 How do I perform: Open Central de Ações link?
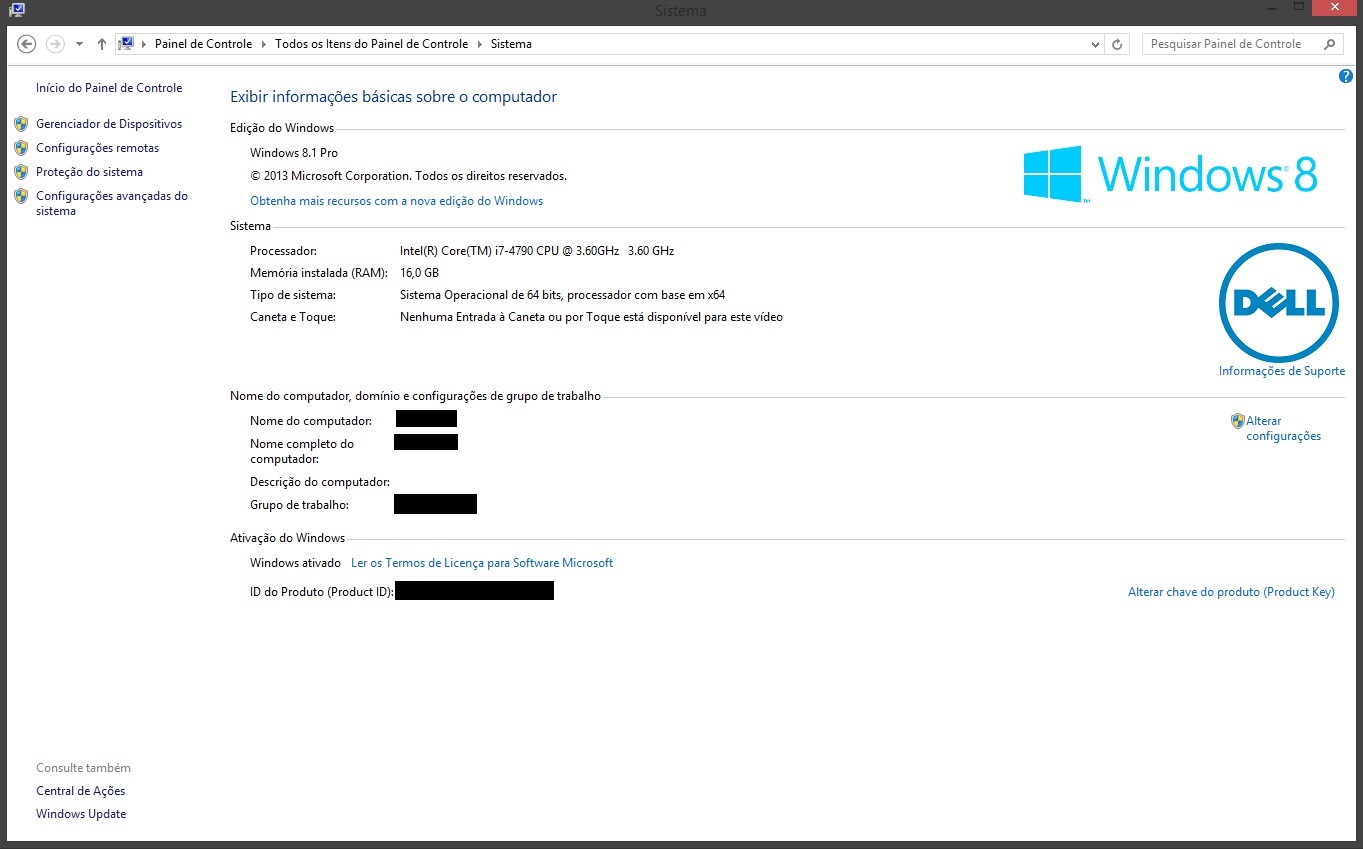pos(80,791)
